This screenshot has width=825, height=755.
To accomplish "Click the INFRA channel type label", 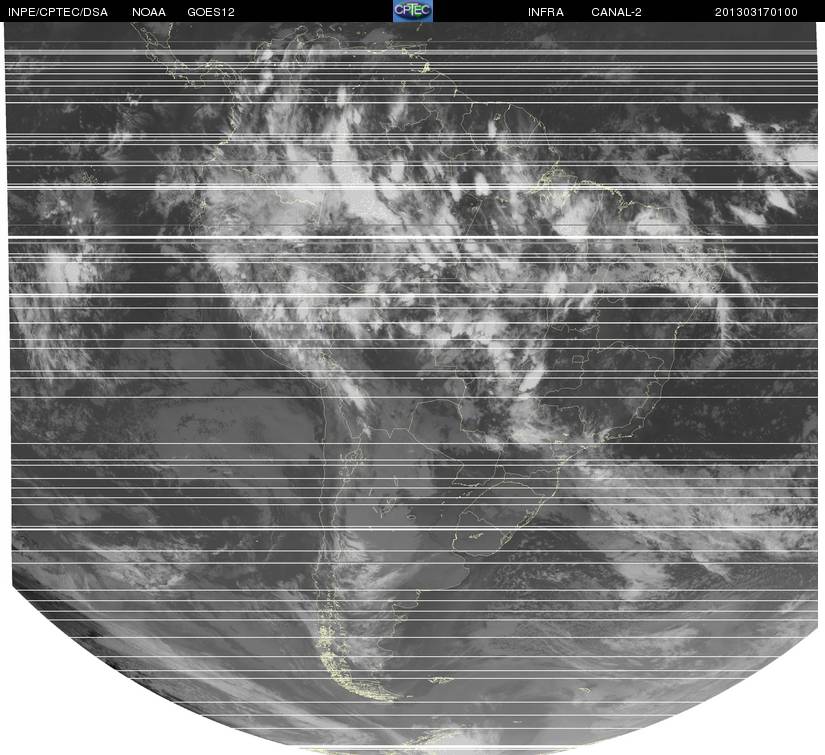I will (x=546, y=12).
